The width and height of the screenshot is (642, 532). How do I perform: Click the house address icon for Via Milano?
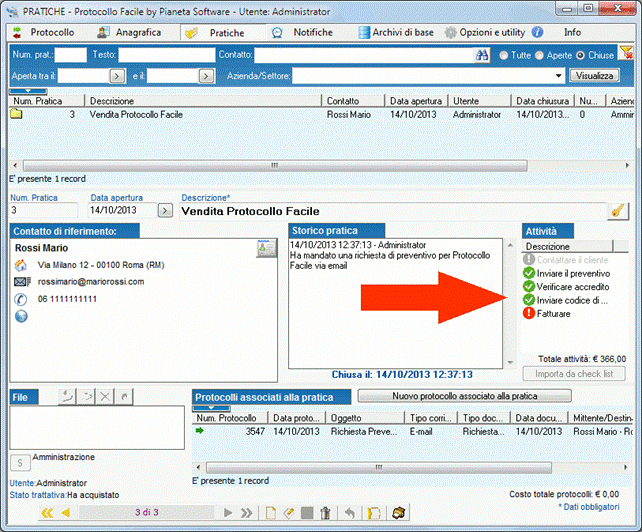[x=21, y=265]
